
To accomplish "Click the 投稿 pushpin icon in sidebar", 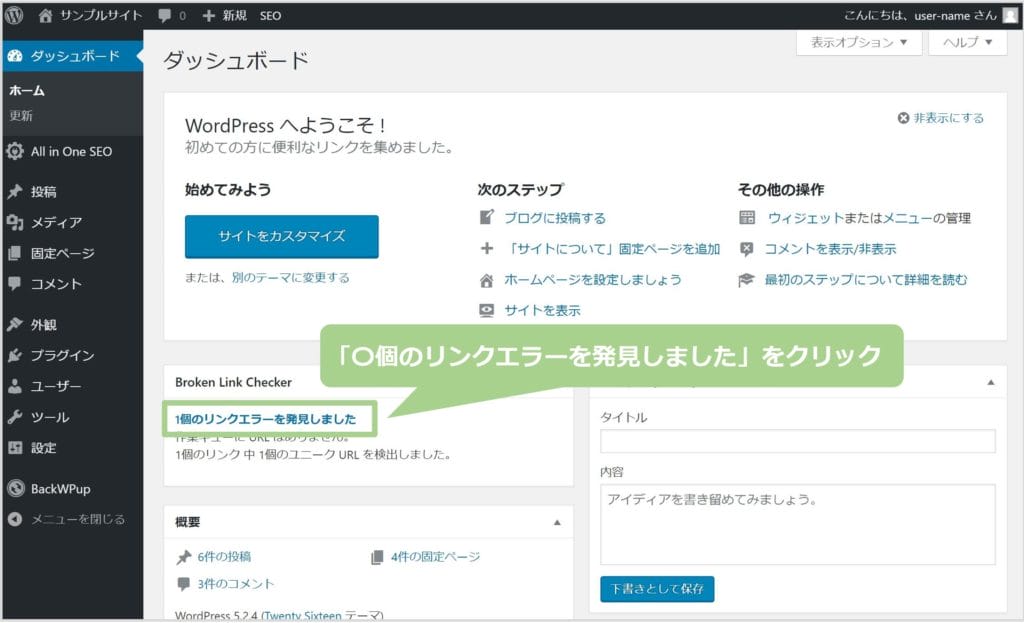I will pos(15,191).
